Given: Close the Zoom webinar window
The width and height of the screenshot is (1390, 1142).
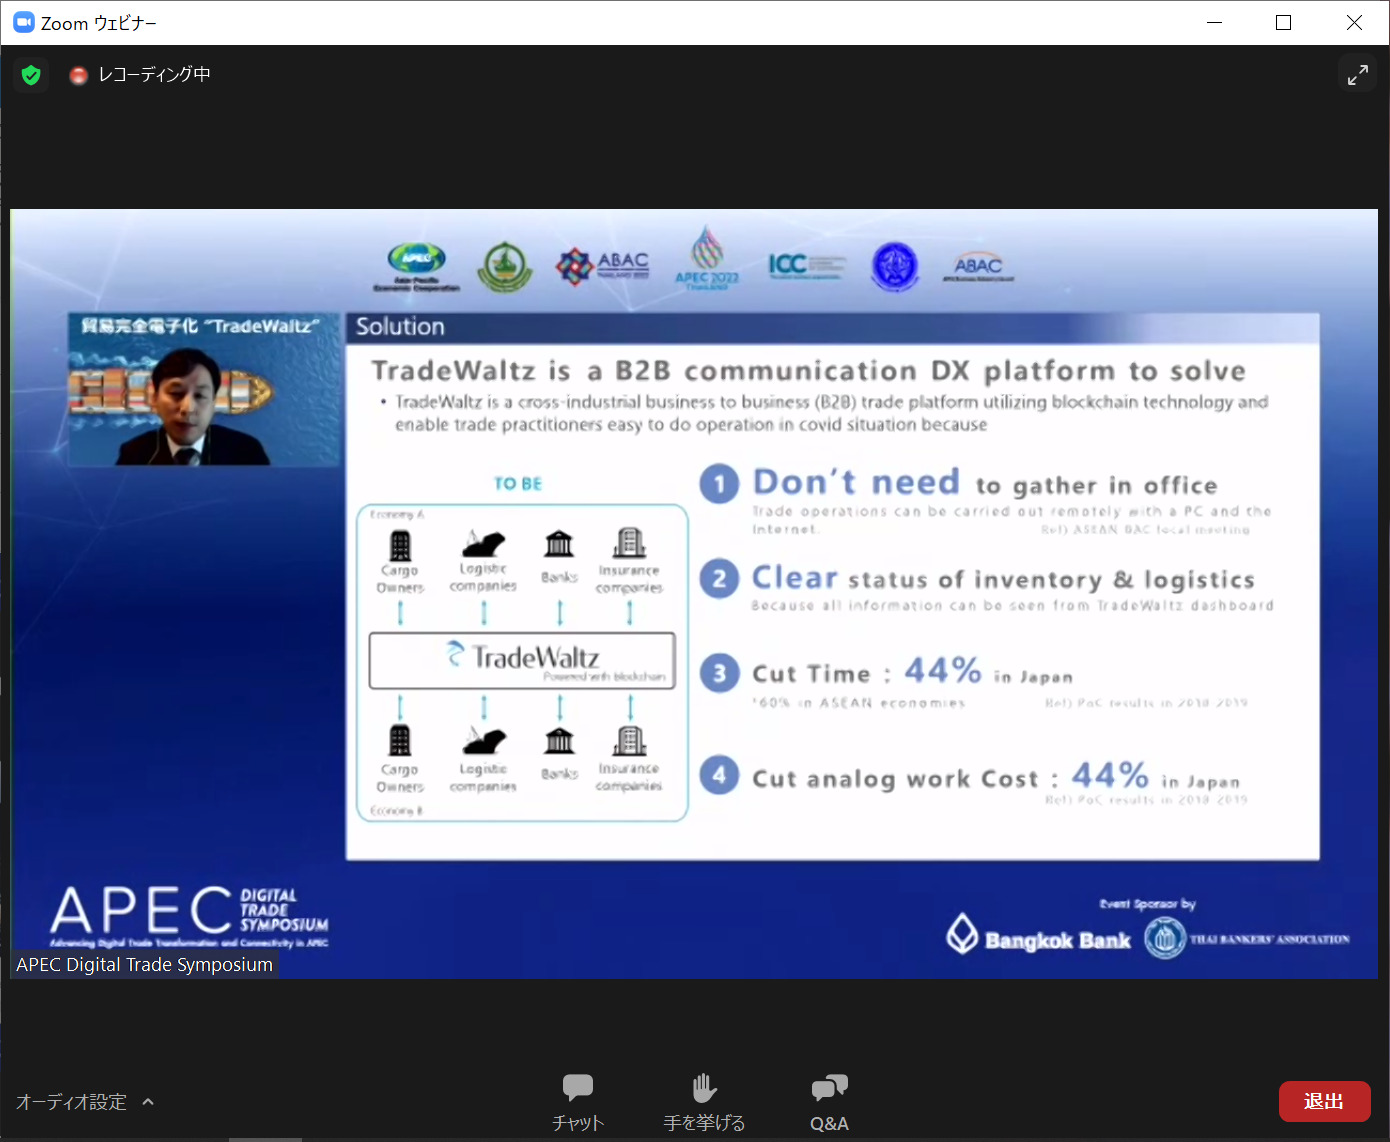Looking at the screenshot, I should (1354, 23).
